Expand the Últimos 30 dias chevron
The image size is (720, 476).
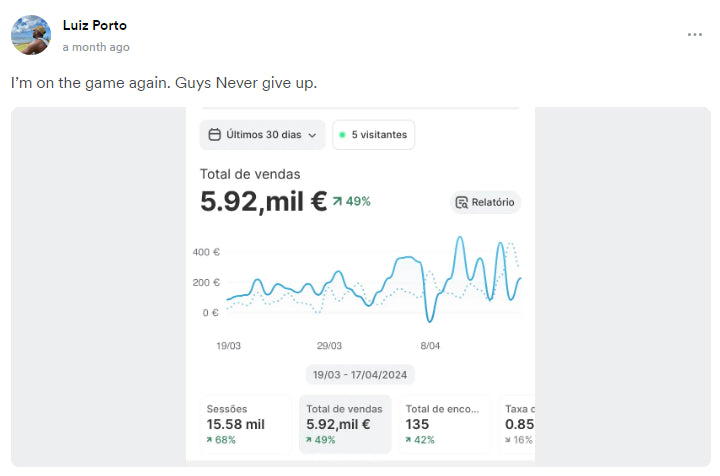pyautogui.click(x=312, y=135)
